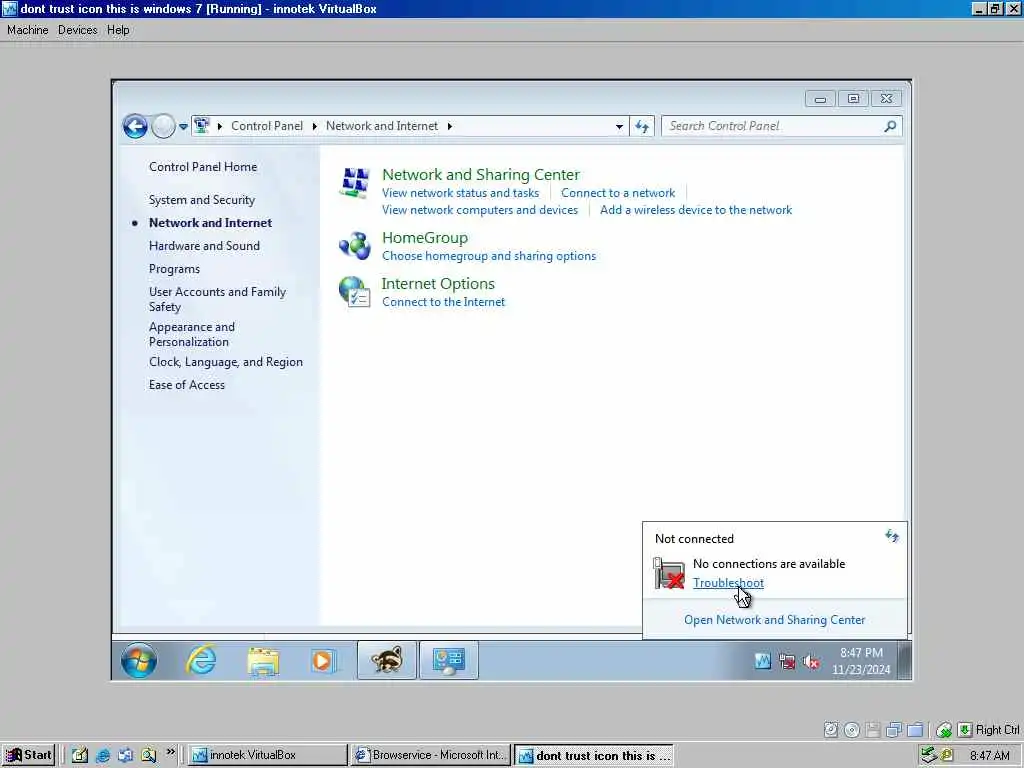The width and height of the screenshot is (1024, 768).
Task: Go back with the blue Back arrow
Action: [135, 126]
